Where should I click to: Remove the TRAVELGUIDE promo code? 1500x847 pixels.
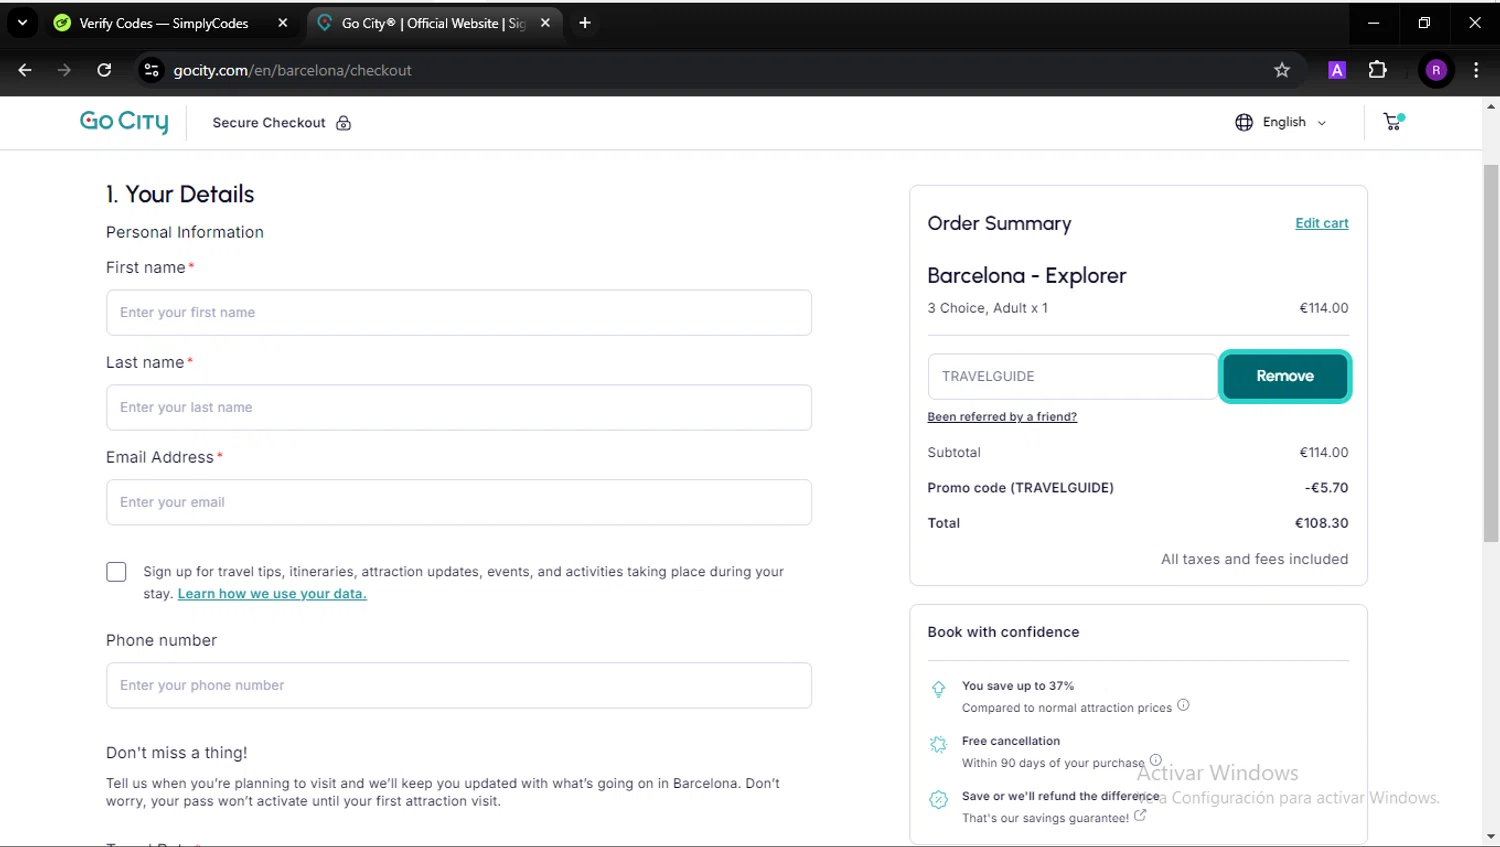(x=1284, y=376)
